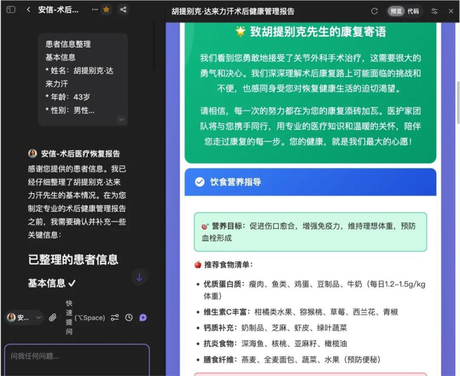Screen dimensions: 460x376
Task: Open the 安... agent selector dropdown
Action: 24,318
